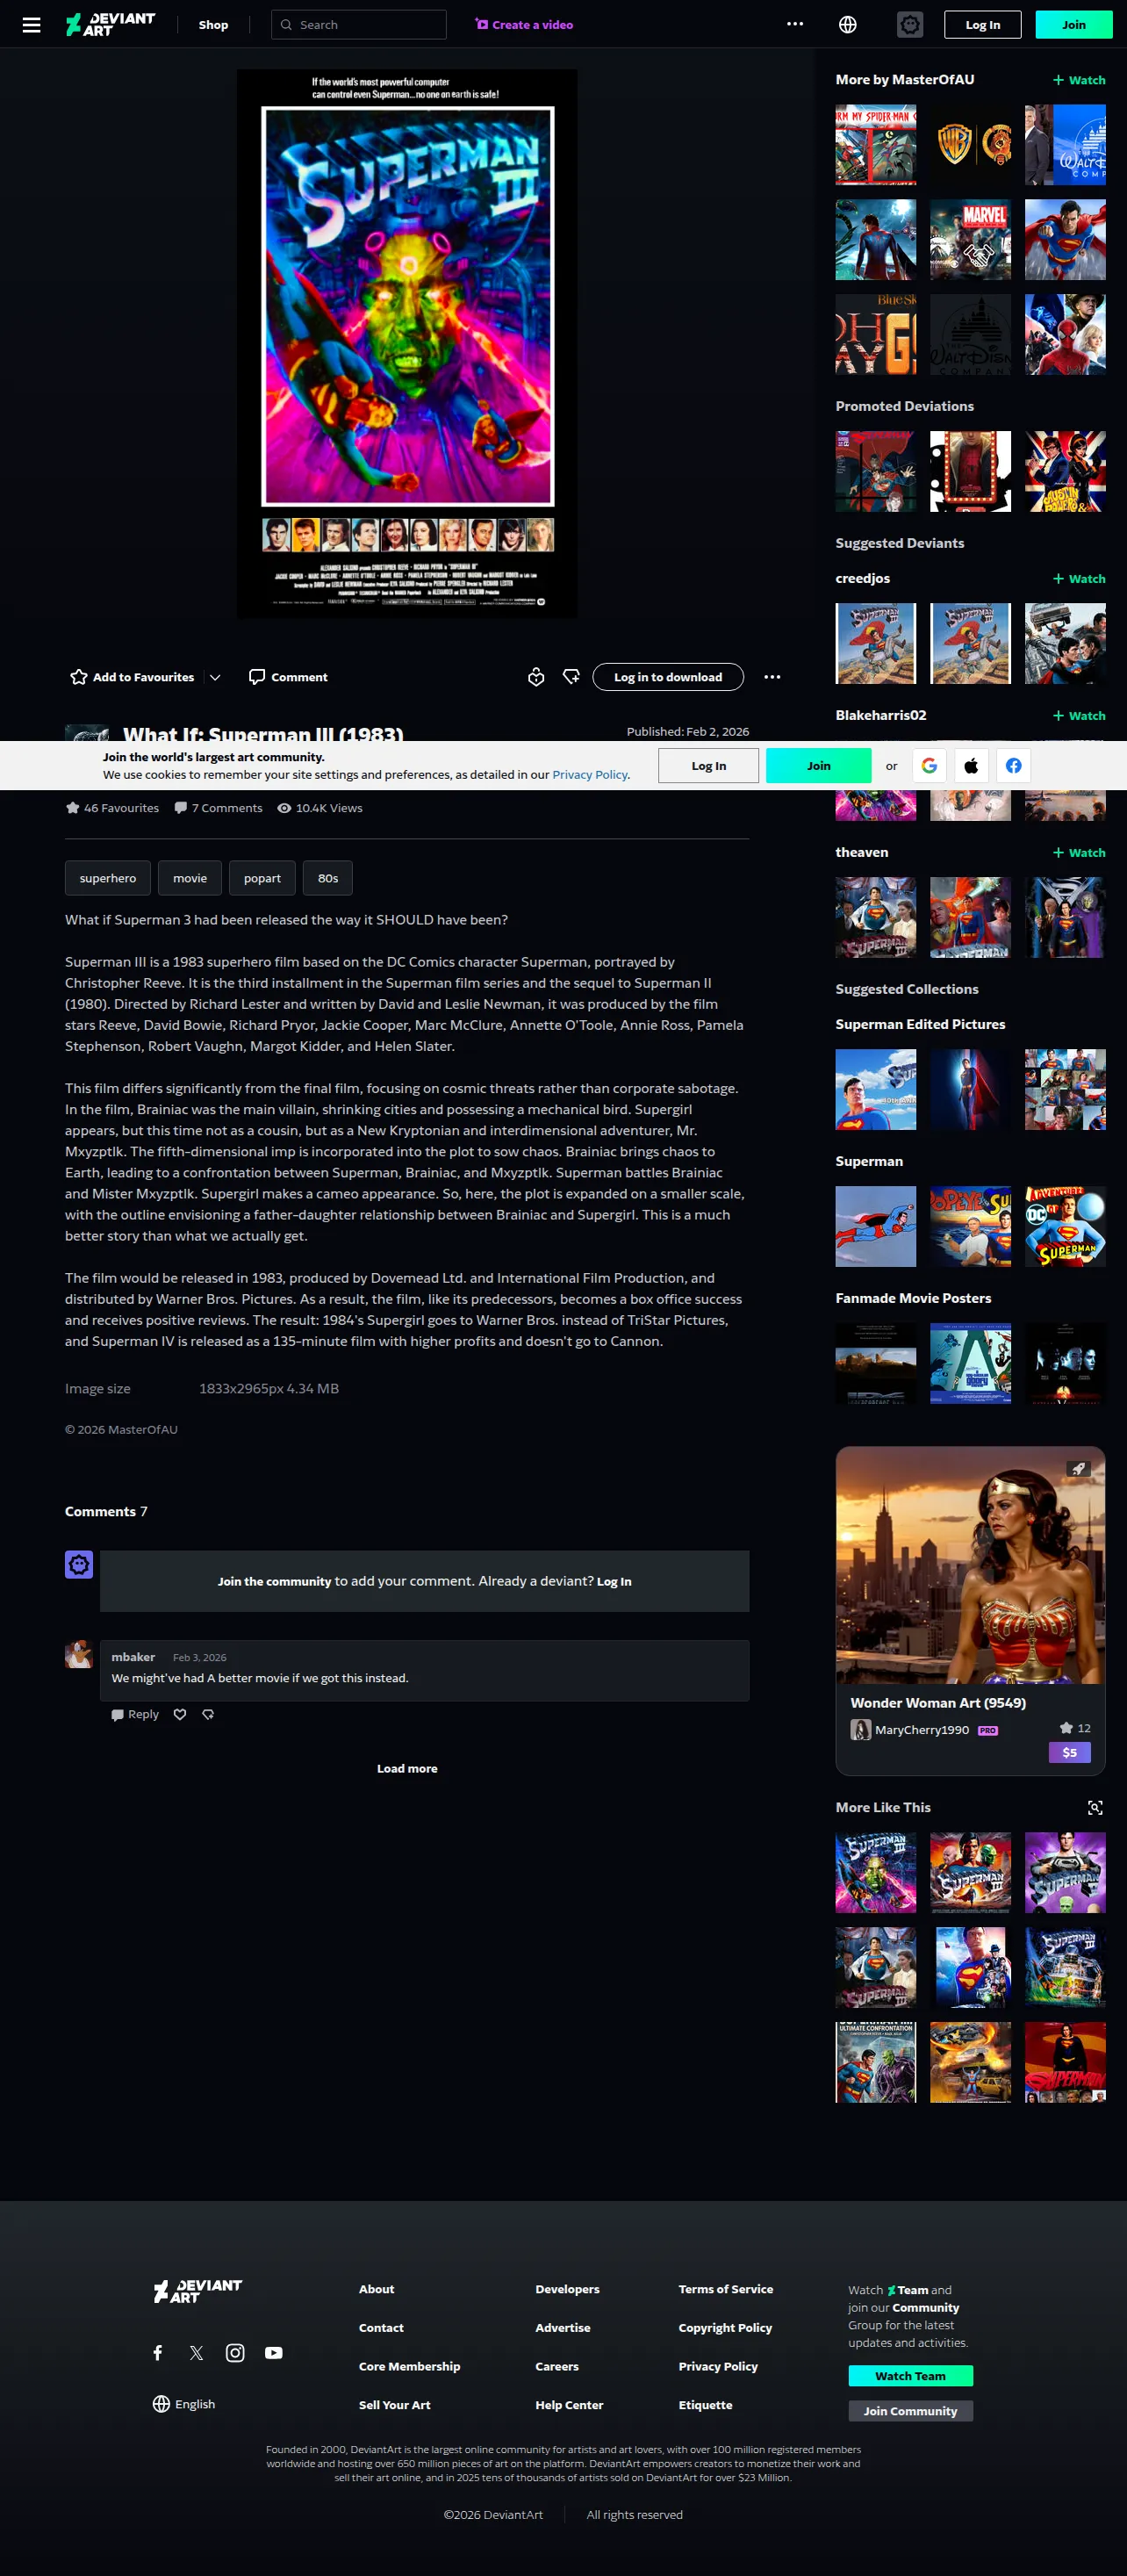The width and height of the screenshot is (1127, 2576).
Task: Click the footer DeviantArt logo
Action: [x=197, y=2291]
